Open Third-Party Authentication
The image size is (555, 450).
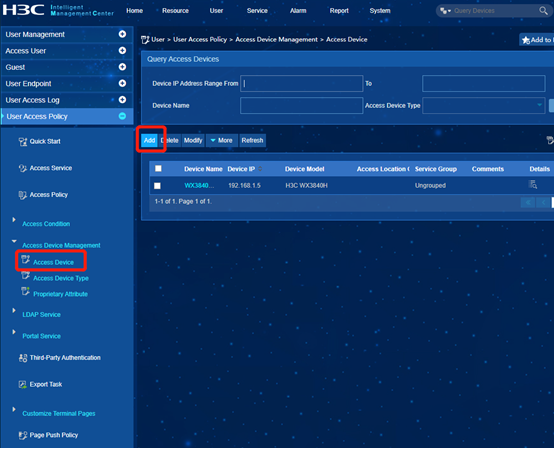(x=59, y=358)
